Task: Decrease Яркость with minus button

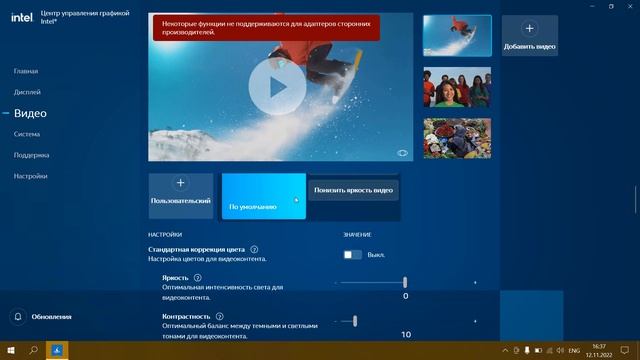Action: pyautogui.click(x=336, y=282)
